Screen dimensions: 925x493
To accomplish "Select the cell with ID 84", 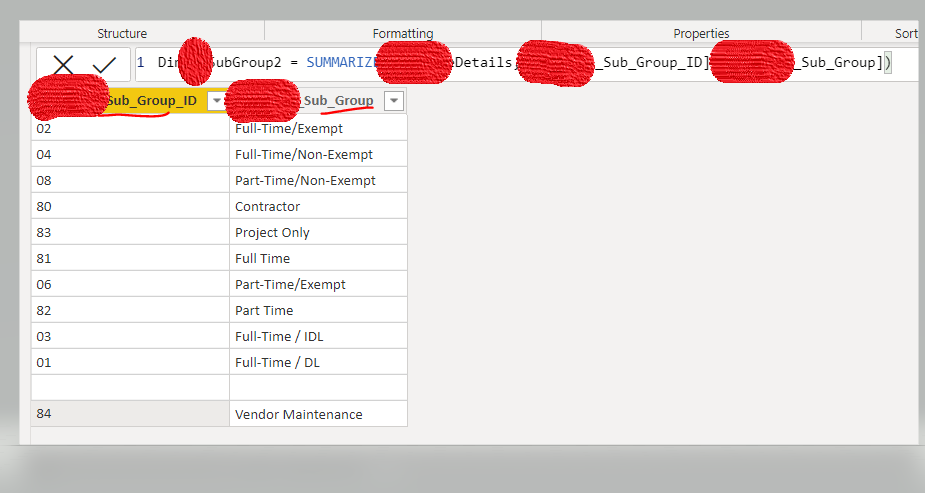I will tap(130, 413).
